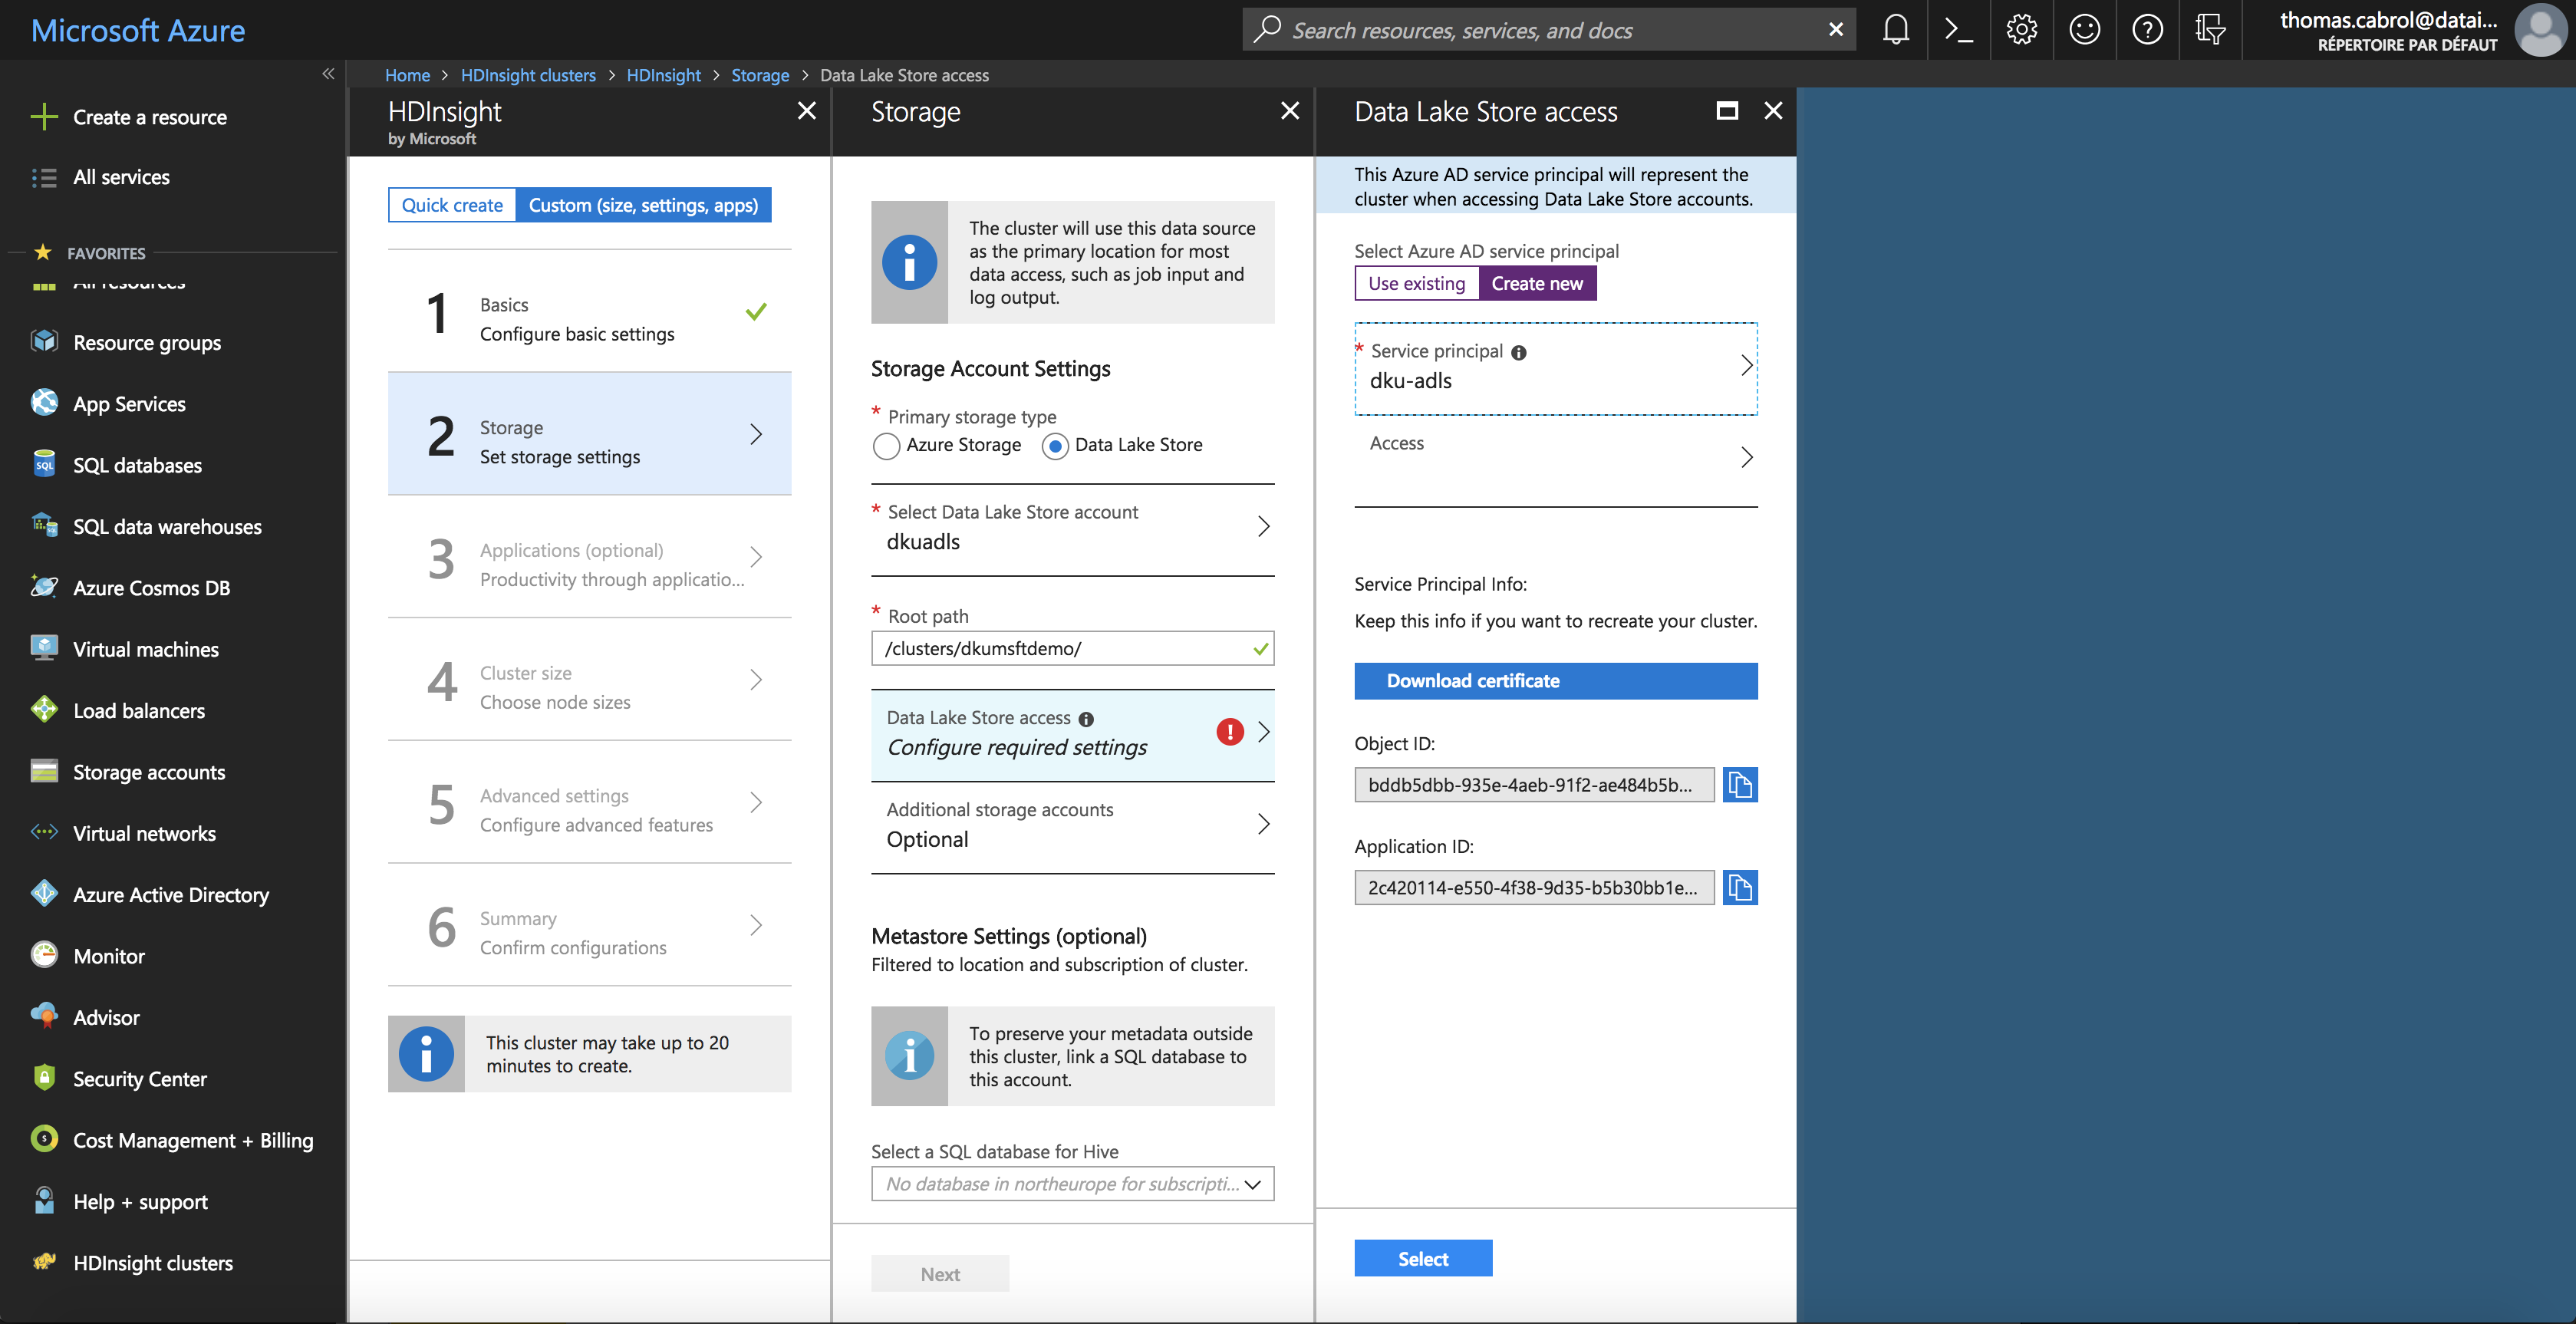Click the Load balancers diamond icon
The image size is (2576, 1324).
(x=44, y=710)
